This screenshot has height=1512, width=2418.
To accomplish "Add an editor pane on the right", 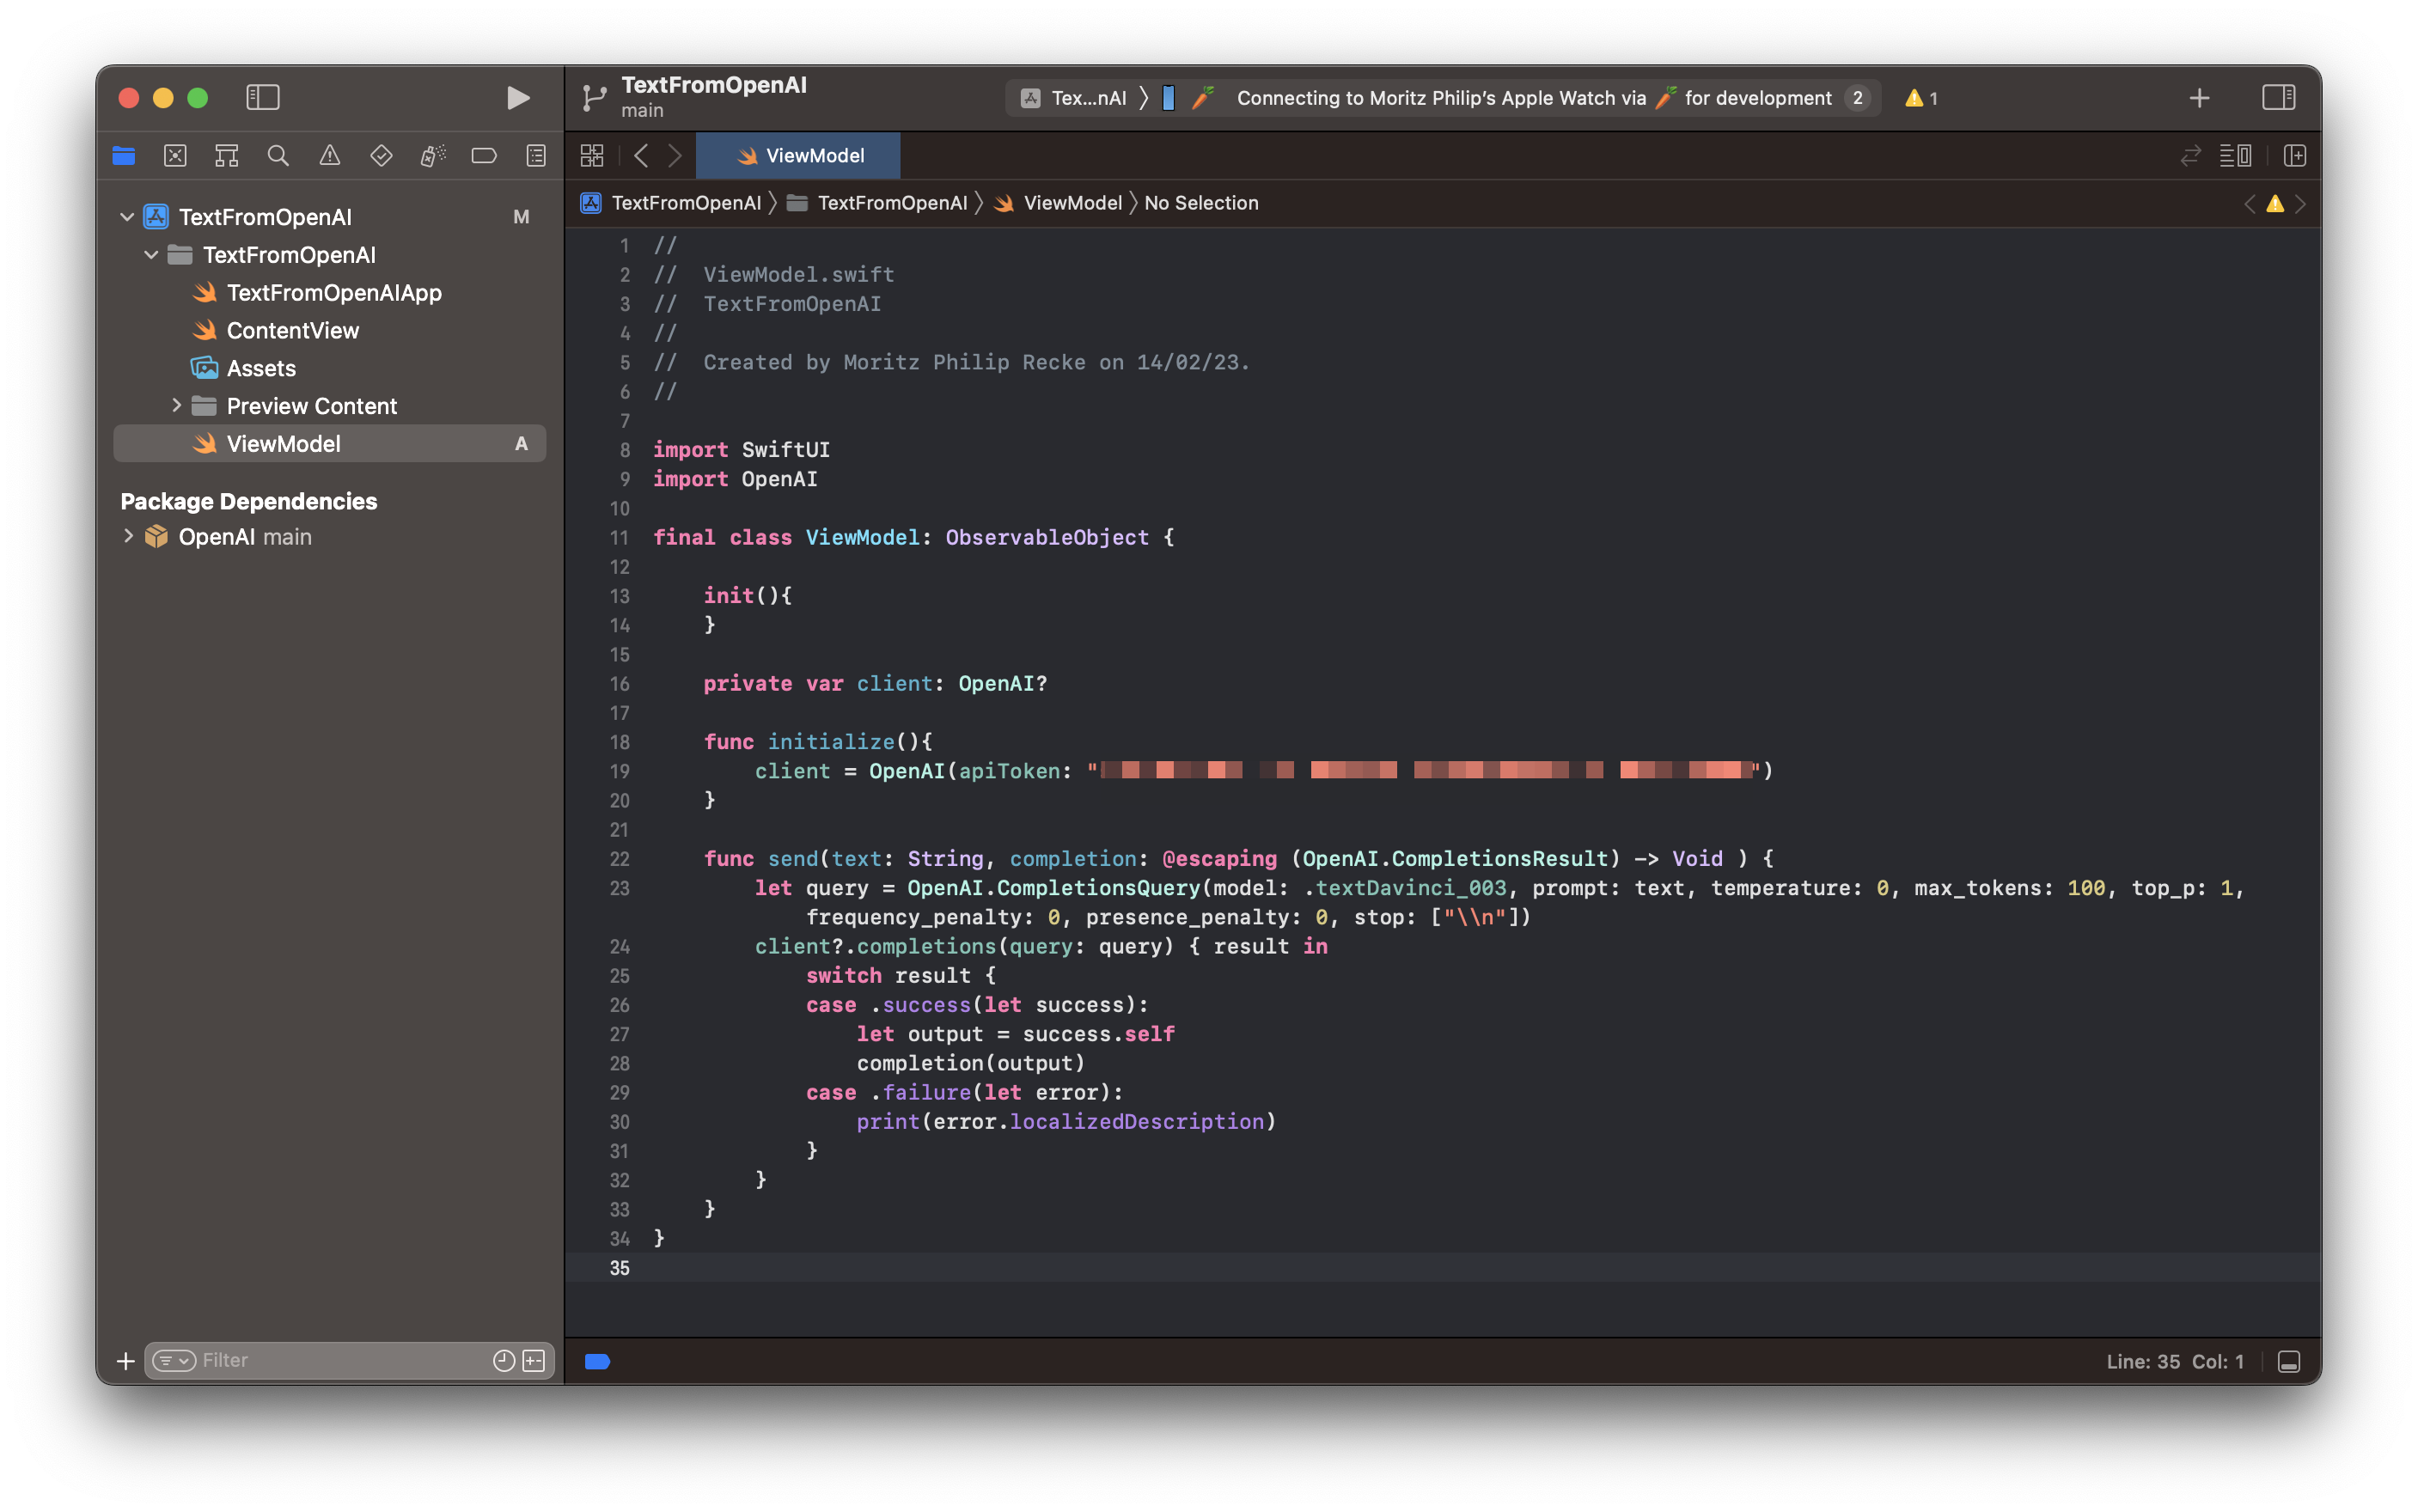I will 2295,155.
